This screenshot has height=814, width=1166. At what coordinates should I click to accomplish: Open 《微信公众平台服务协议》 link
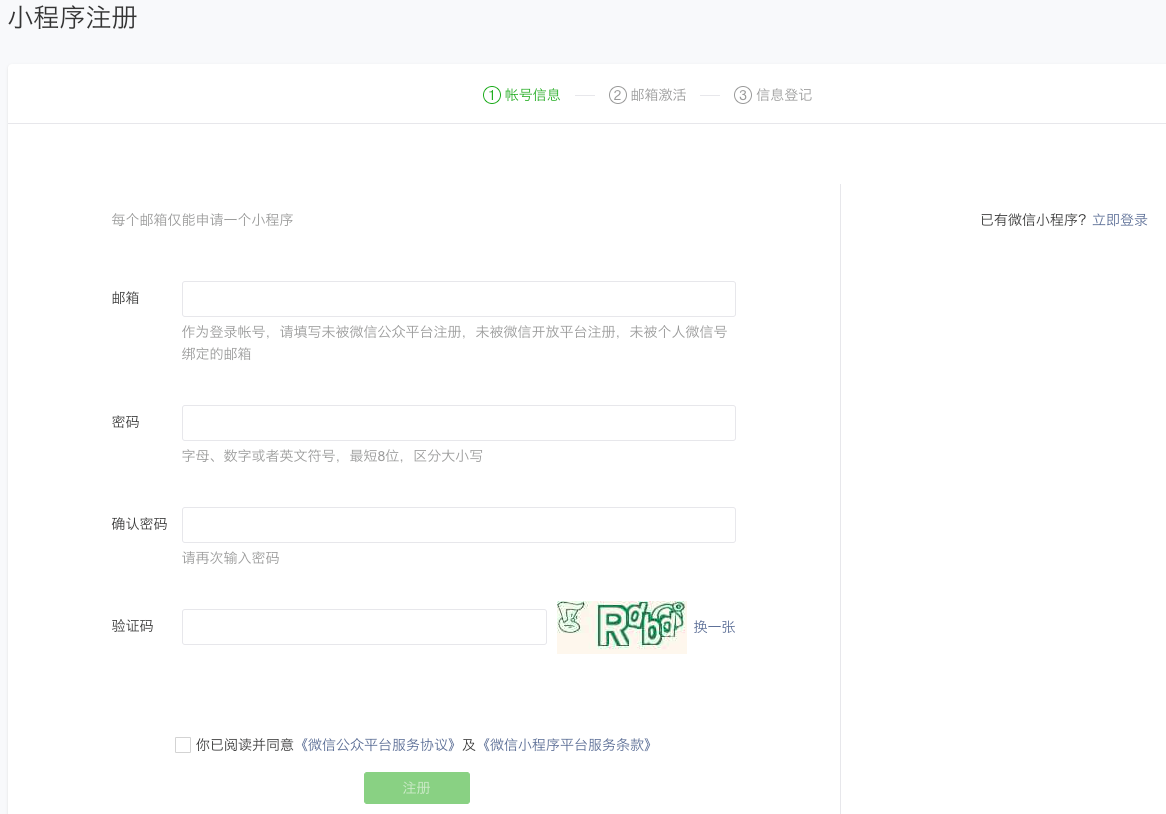378,745
